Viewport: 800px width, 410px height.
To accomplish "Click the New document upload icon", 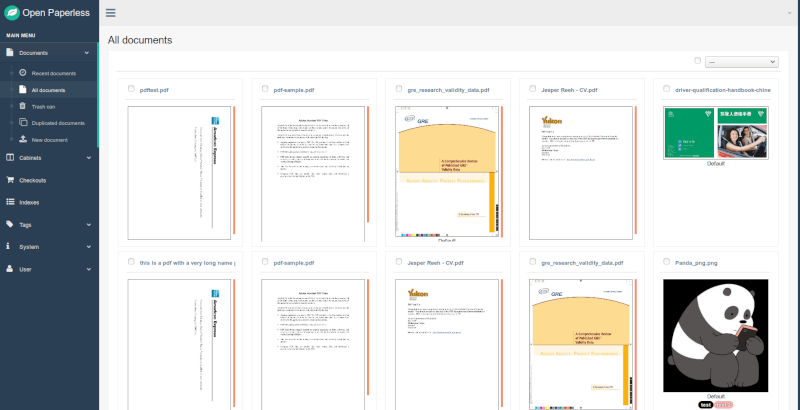I will coord(22,139).
